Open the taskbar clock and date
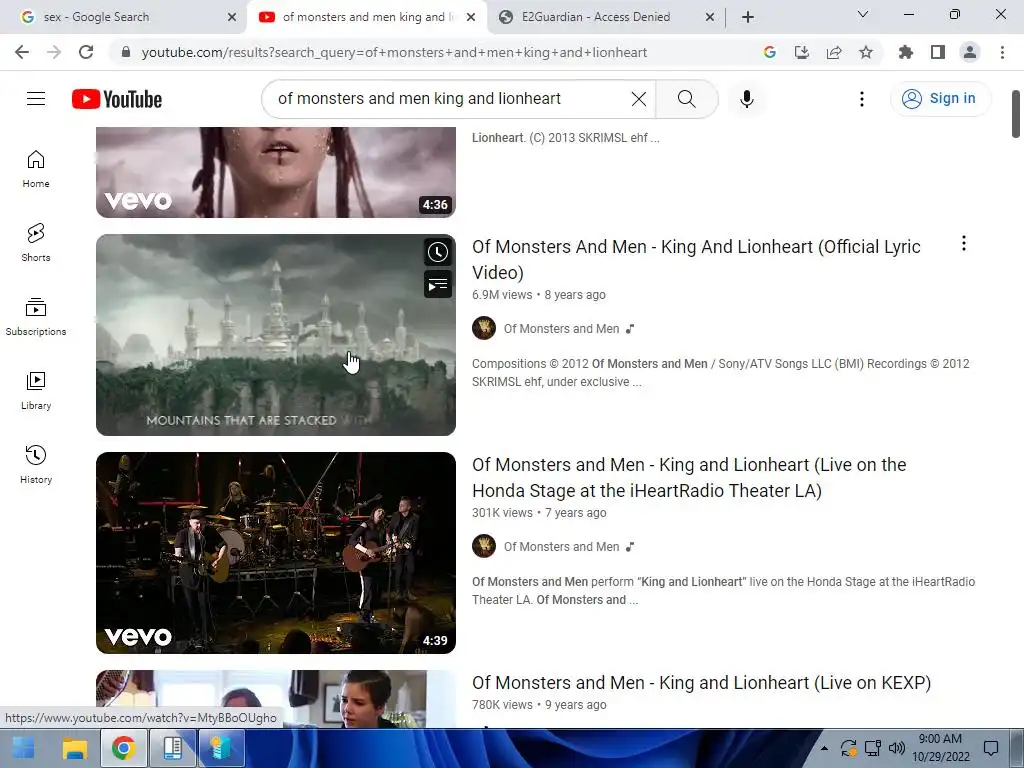Screen dimensions: 1024x768 point(940,748)
